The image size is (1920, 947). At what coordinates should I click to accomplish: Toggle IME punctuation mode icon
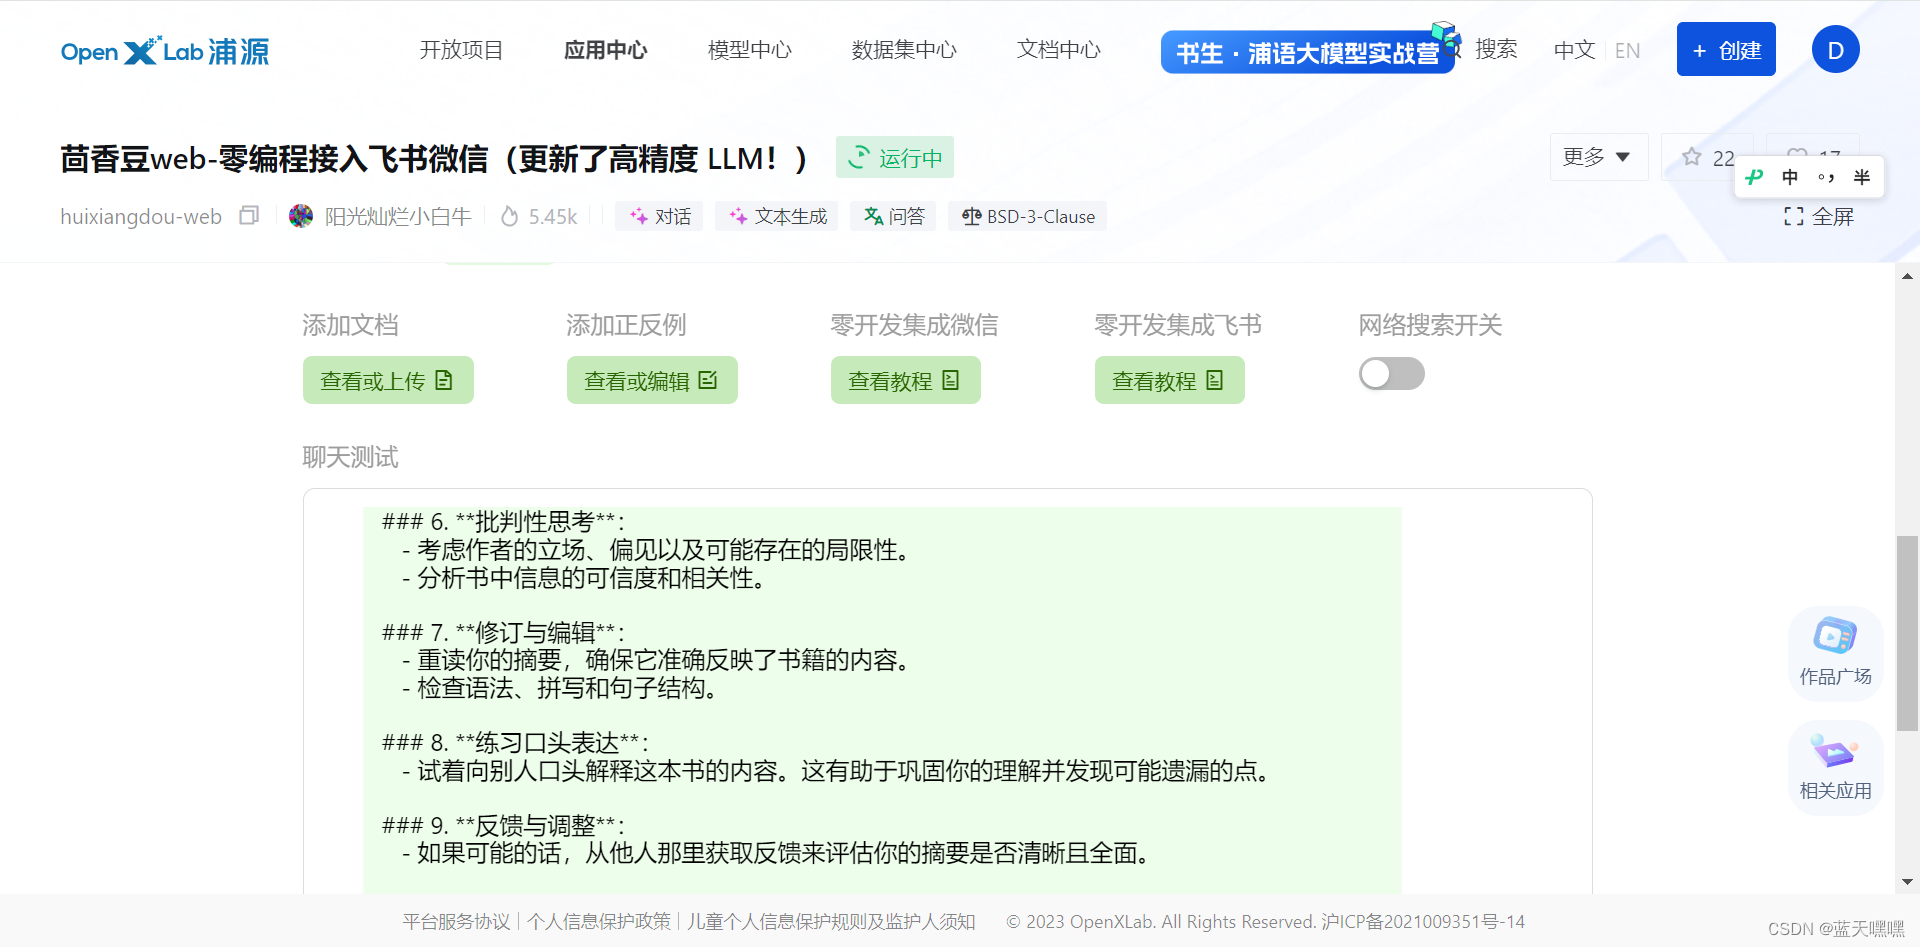tap(1826, 177)
